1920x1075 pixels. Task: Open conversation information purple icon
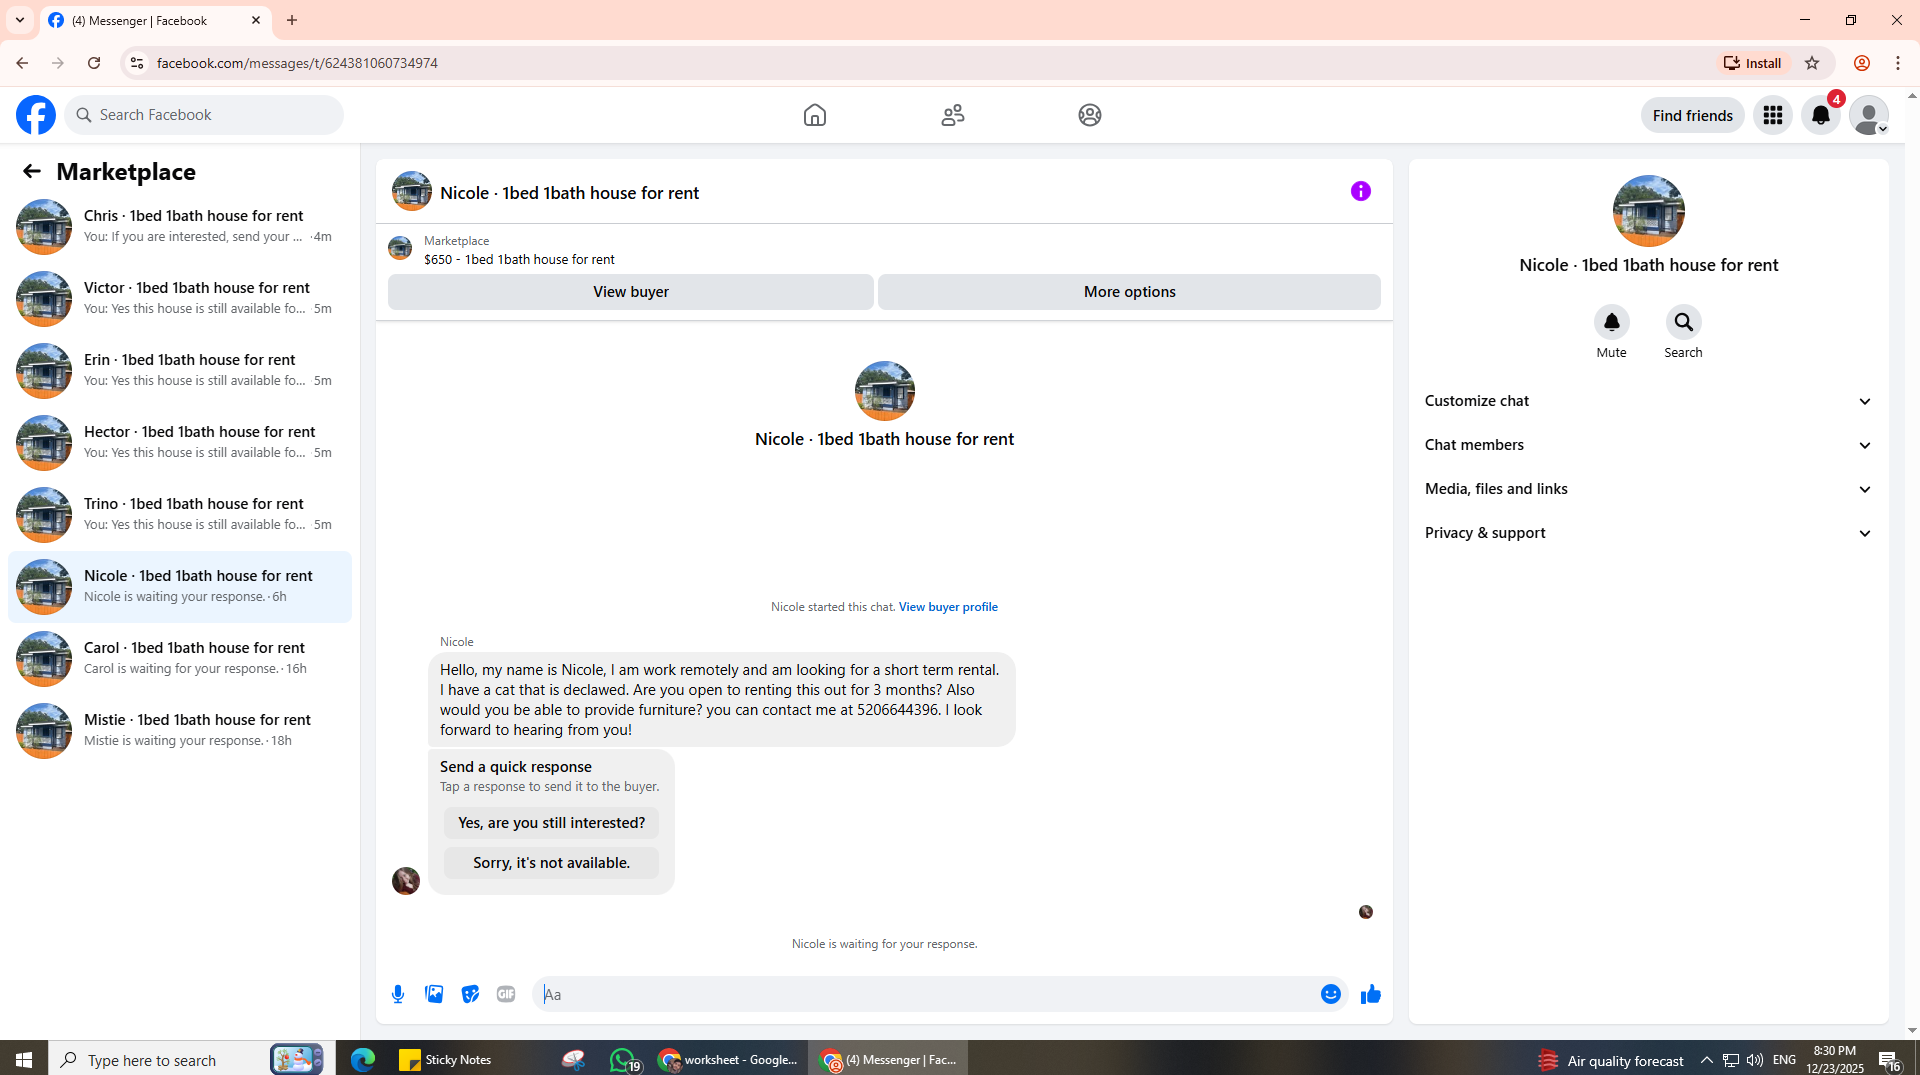[x=1361, y=191]
